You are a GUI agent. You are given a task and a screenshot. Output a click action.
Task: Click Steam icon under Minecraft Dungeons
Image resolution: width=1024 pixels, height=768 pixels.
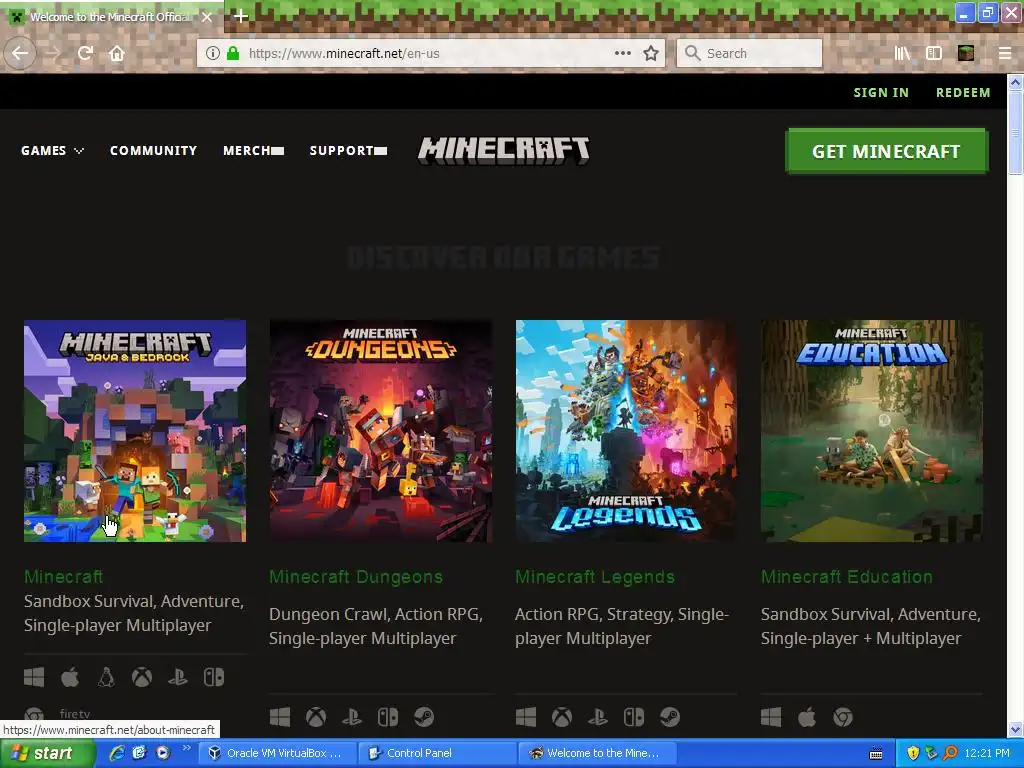(x=424, y=717)
